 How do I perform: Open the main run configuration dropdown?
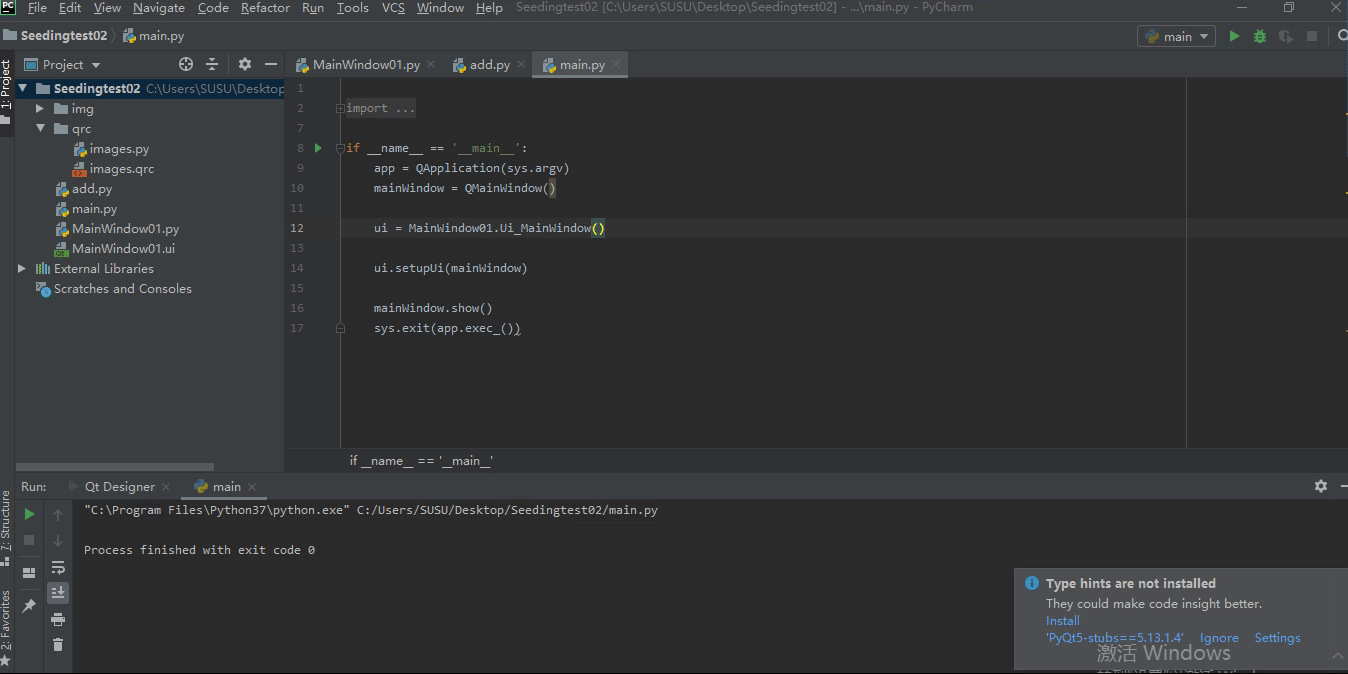coord(1176,35)
